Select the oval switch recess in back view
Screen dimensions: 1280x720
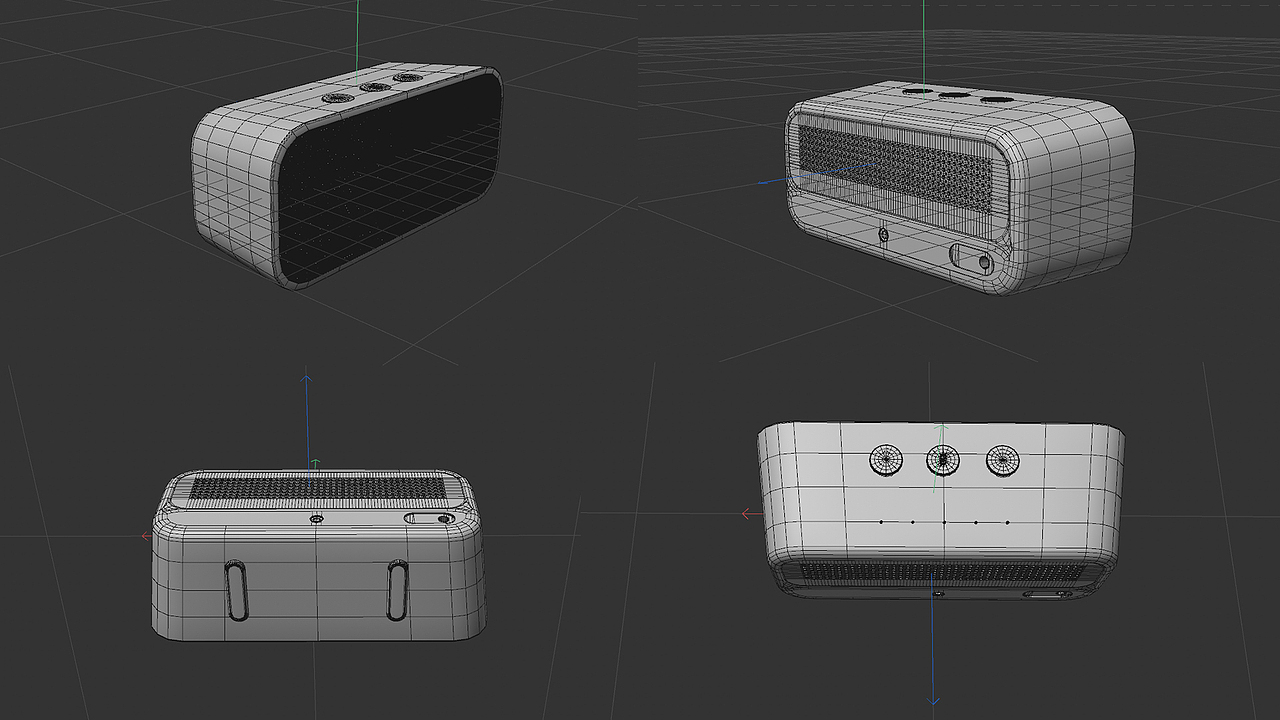pyautogui.click(x=972, y=259)
